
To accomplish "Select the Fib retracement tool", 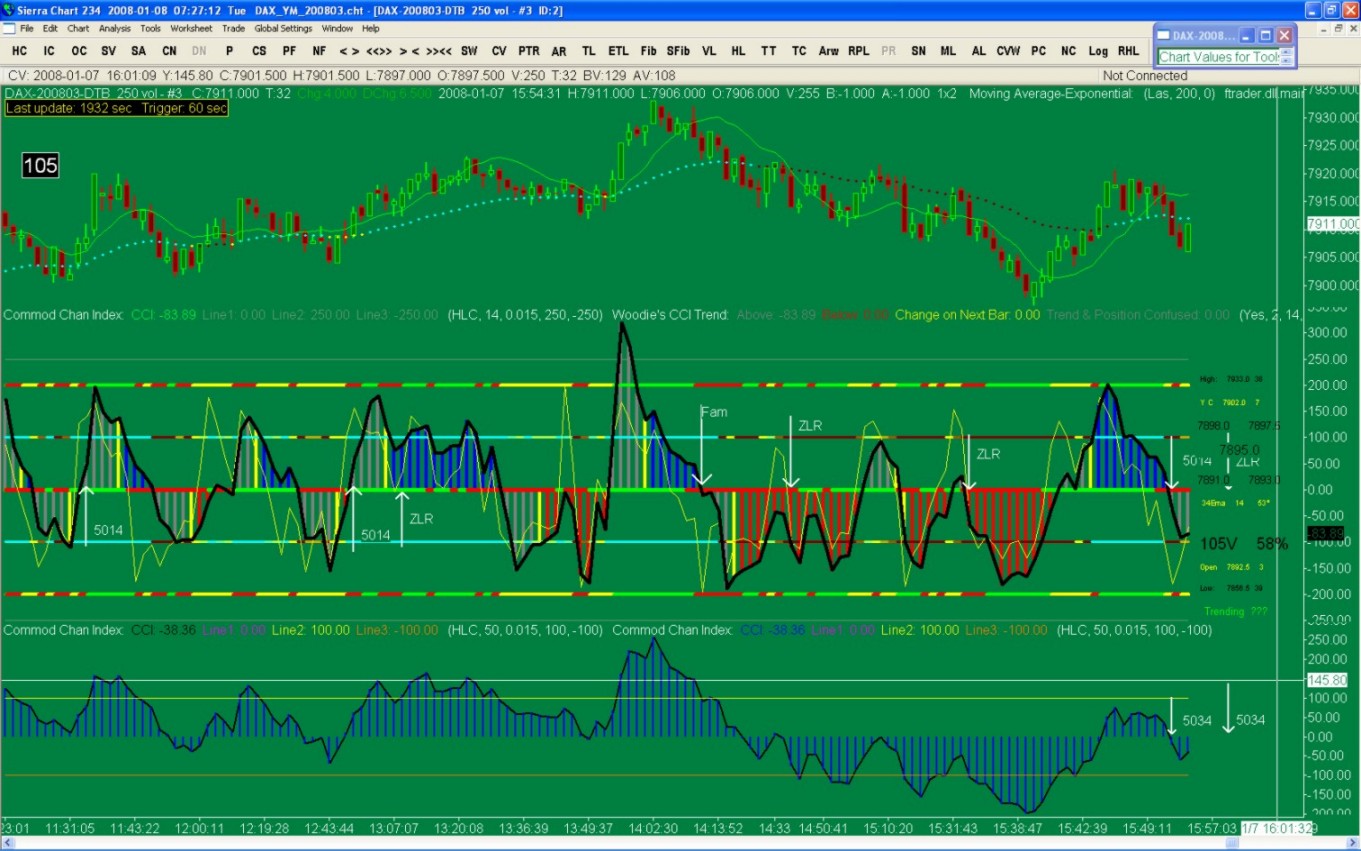I will [x=649, y=51].
